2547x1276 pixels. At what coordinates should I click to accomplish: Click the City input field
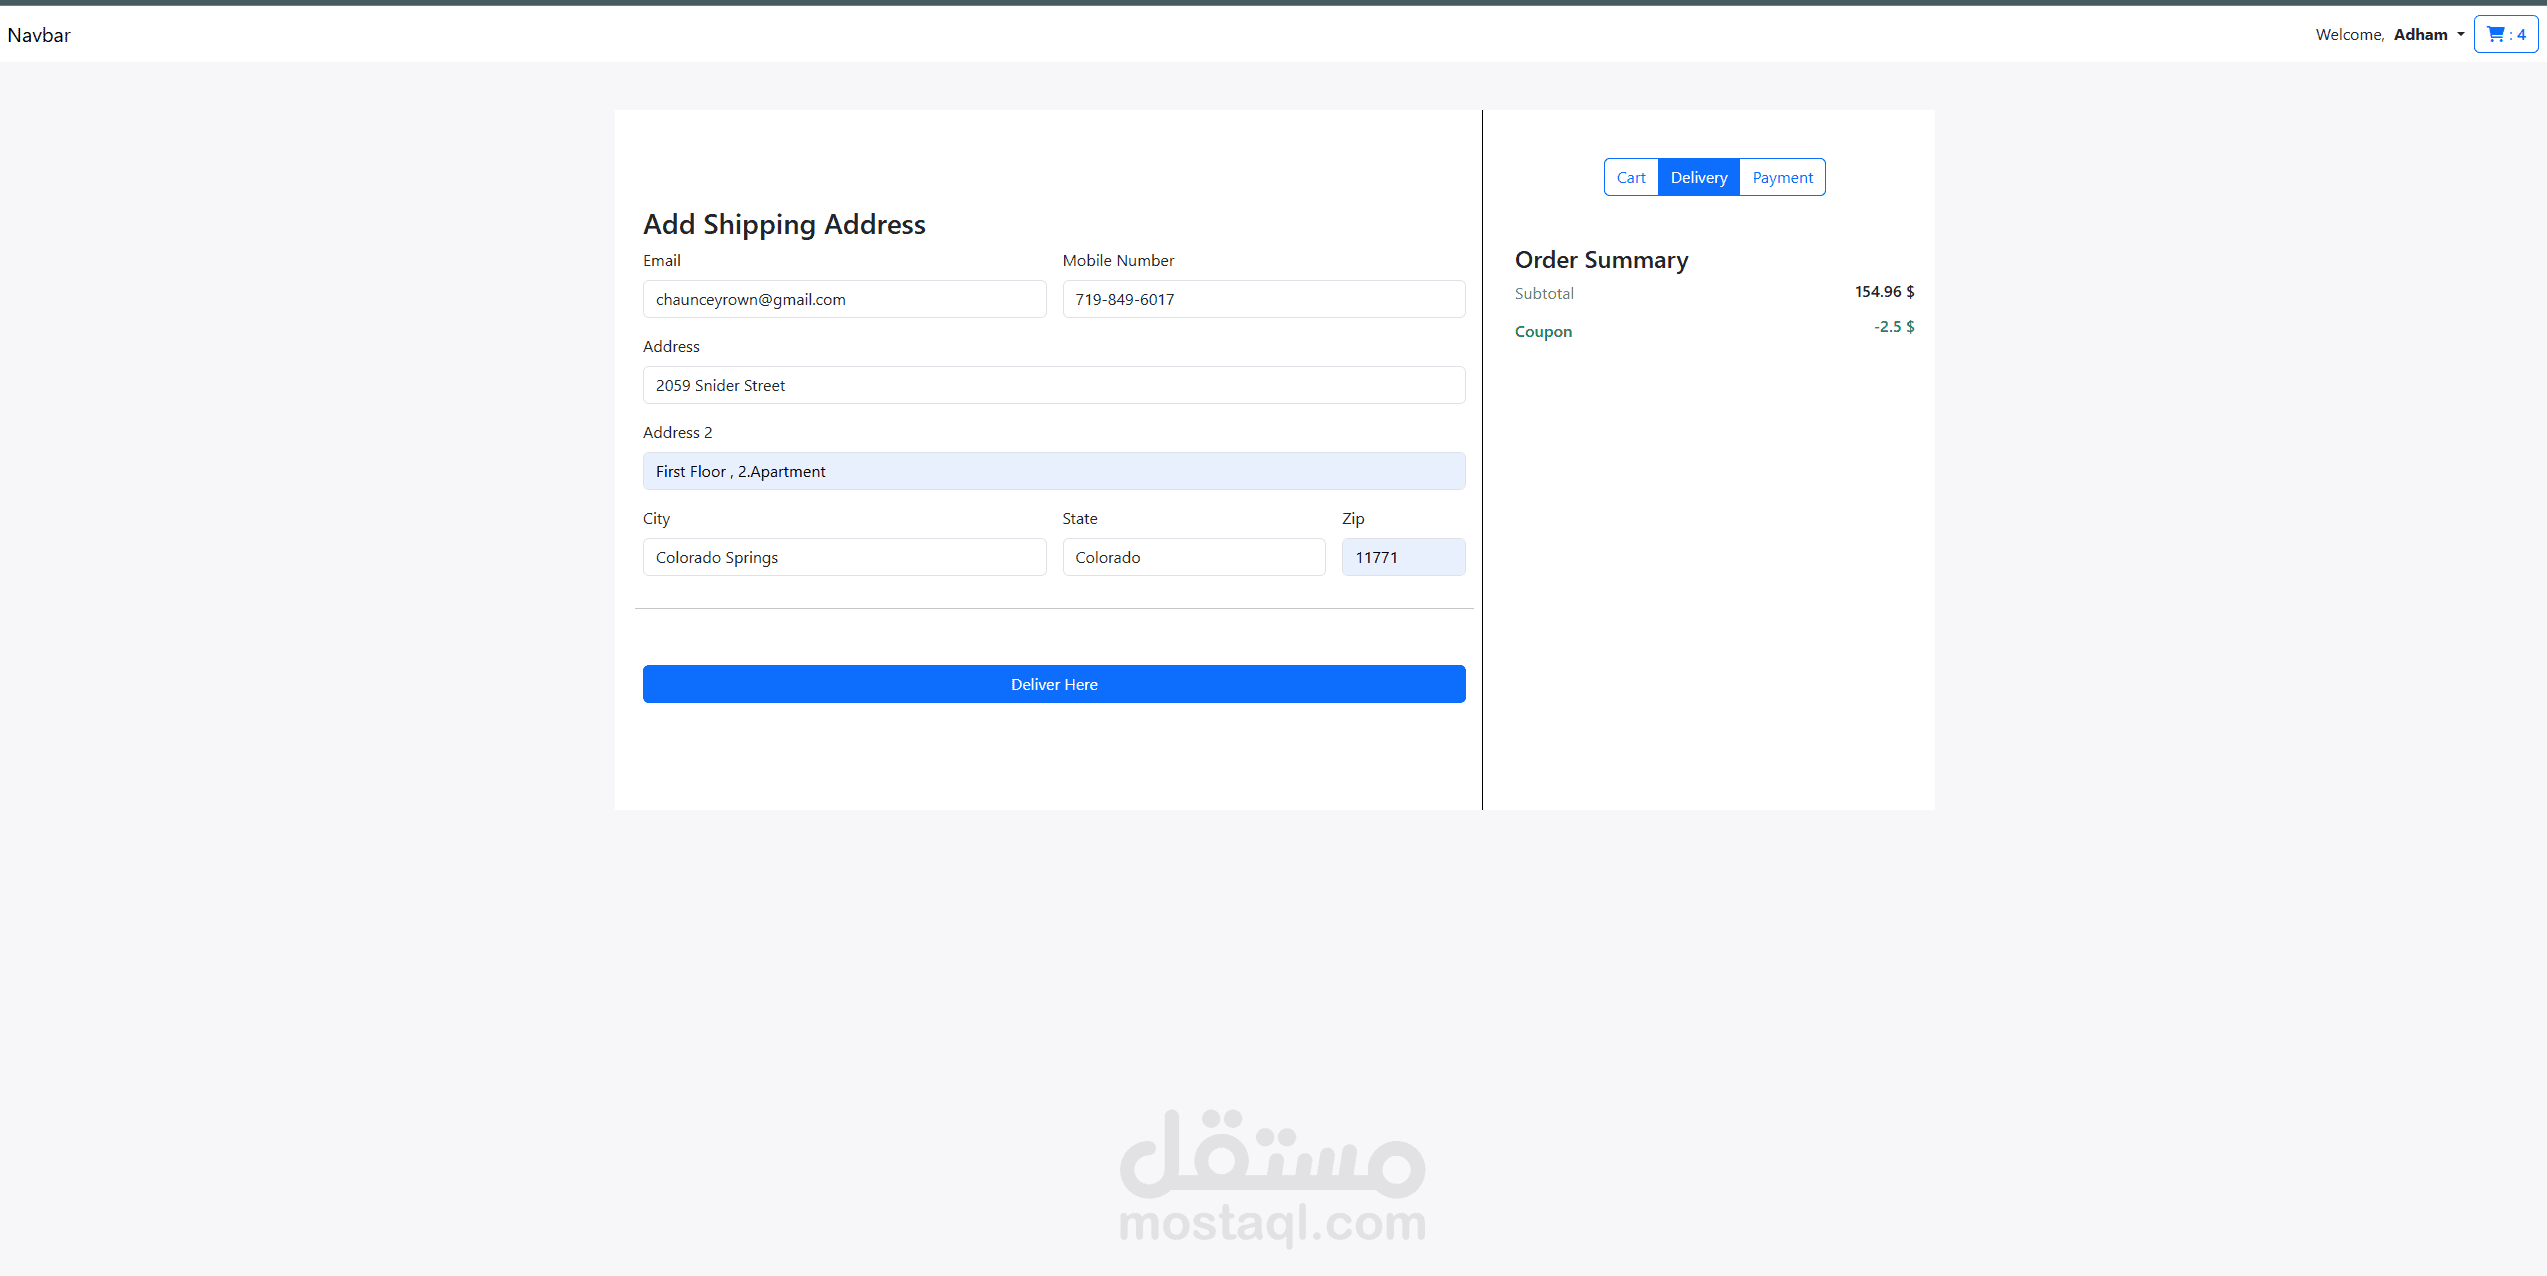click(x=844, y=557)
